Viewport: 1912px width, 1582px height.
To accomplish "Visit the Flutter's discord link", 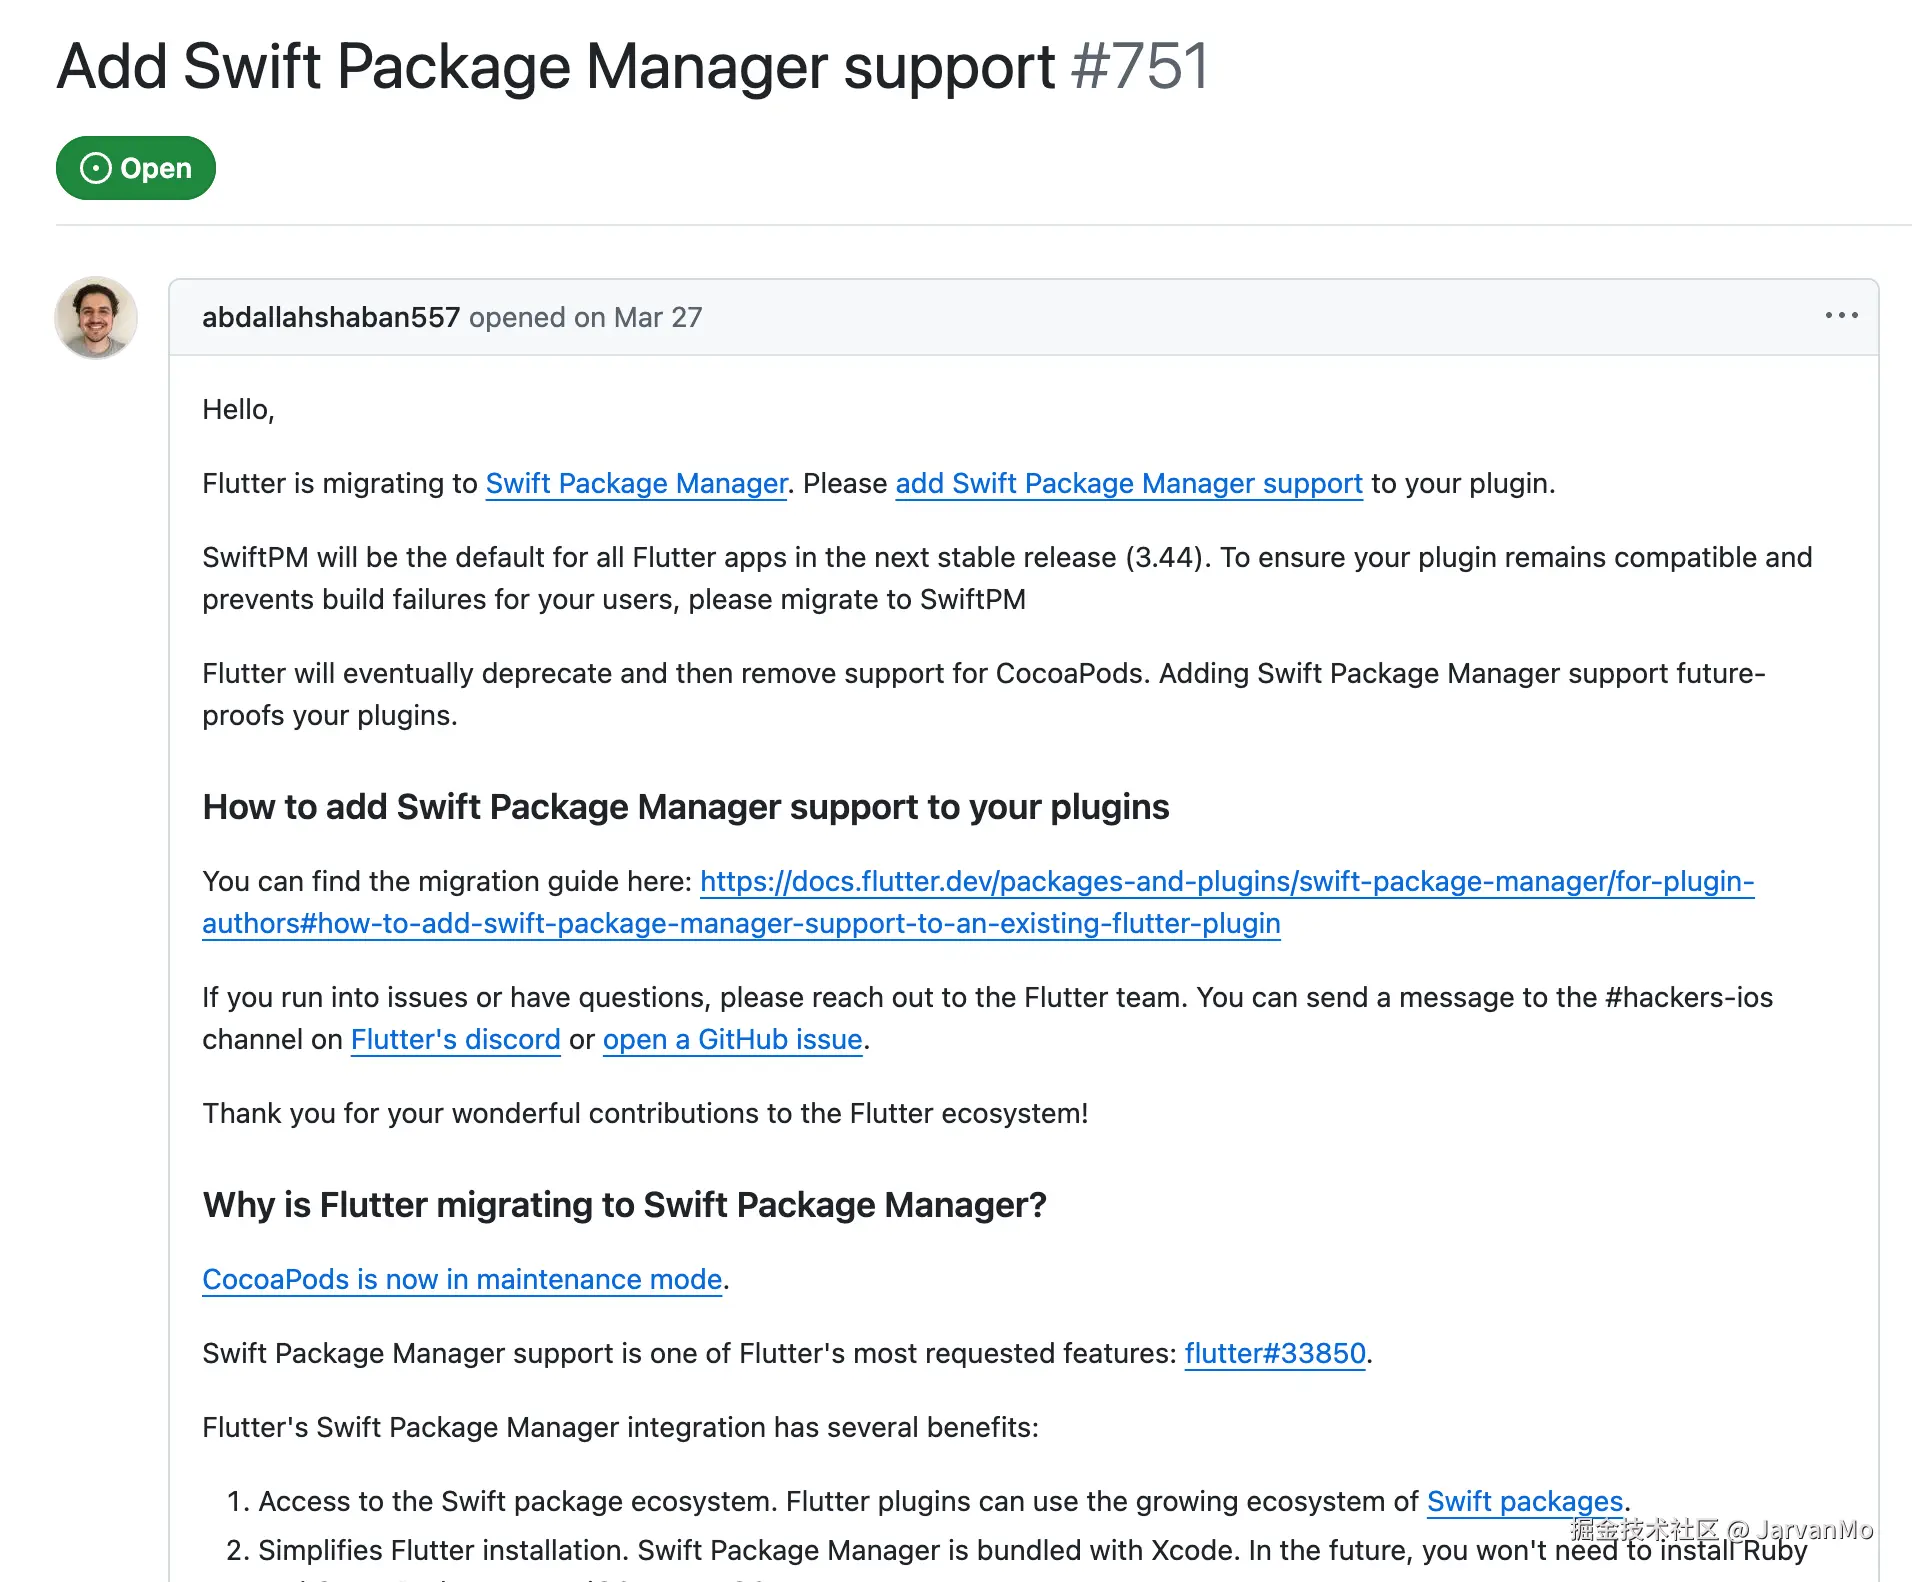I will pos(456,1040).
